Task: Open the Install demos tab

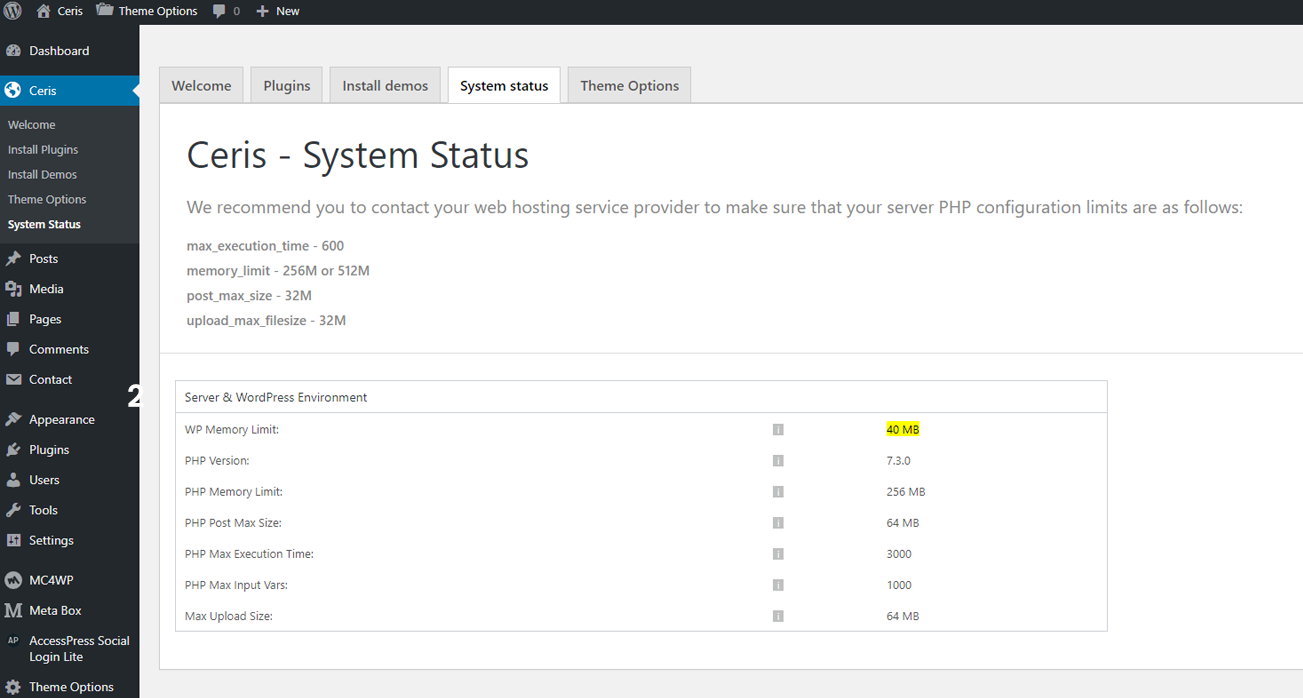Action: click(385, 85)
